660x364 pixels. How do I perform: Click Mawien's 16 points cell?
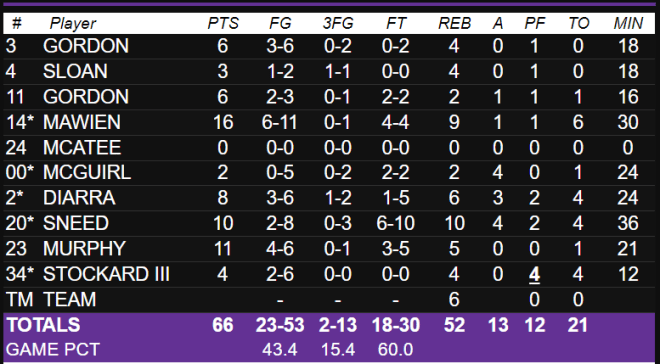point(223,122)
